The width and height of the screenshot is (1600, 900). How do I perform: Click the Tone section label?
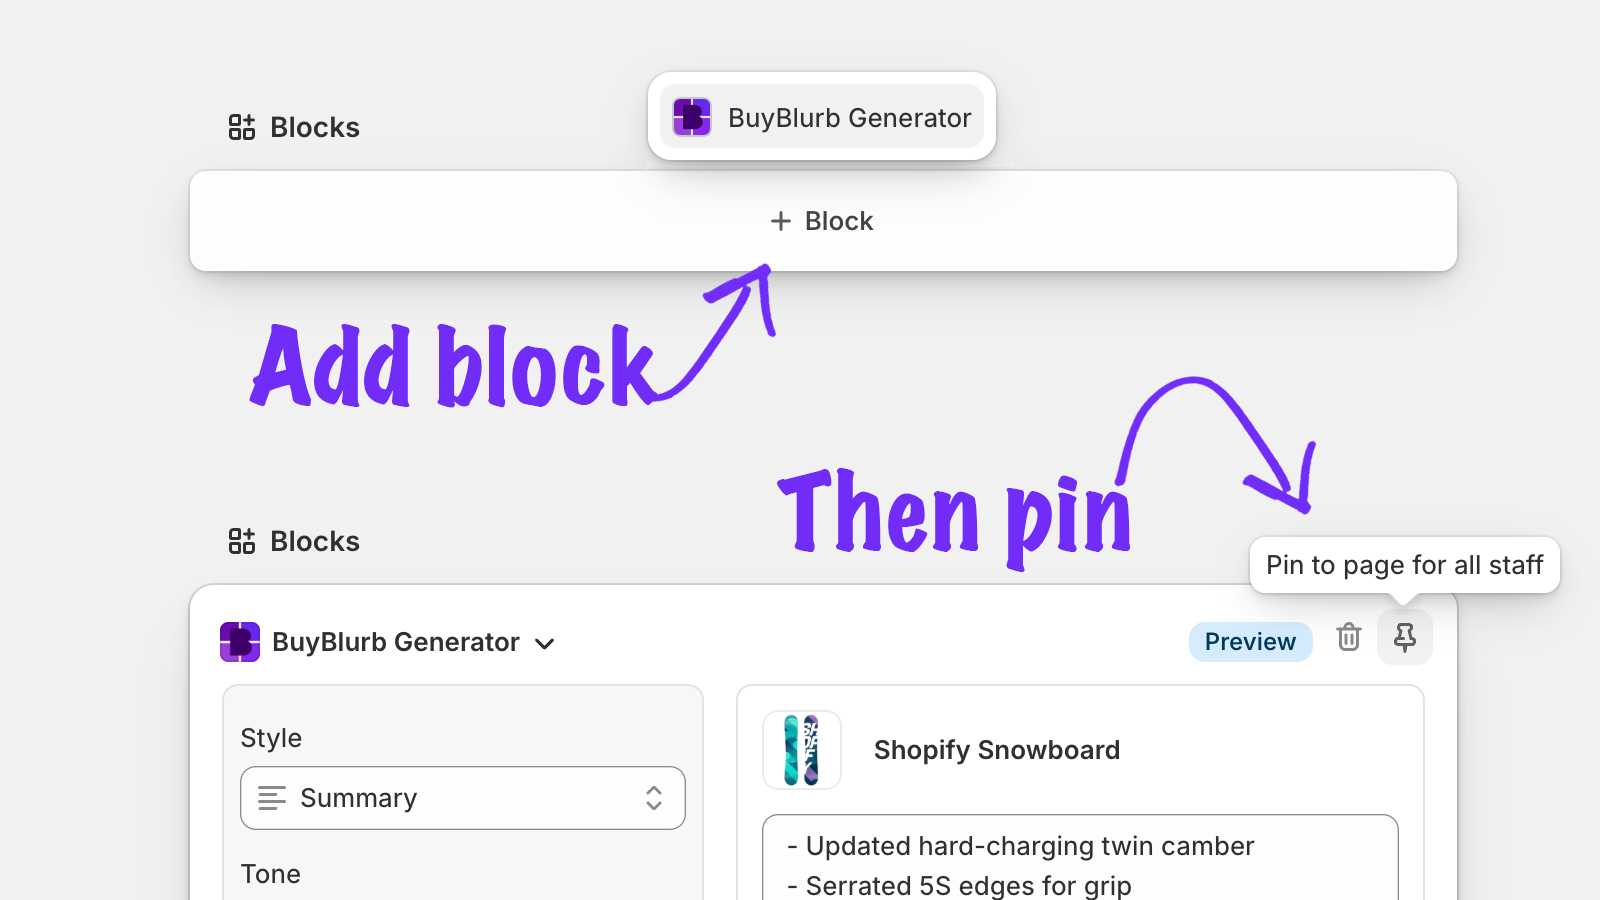[x=270, y=873]
